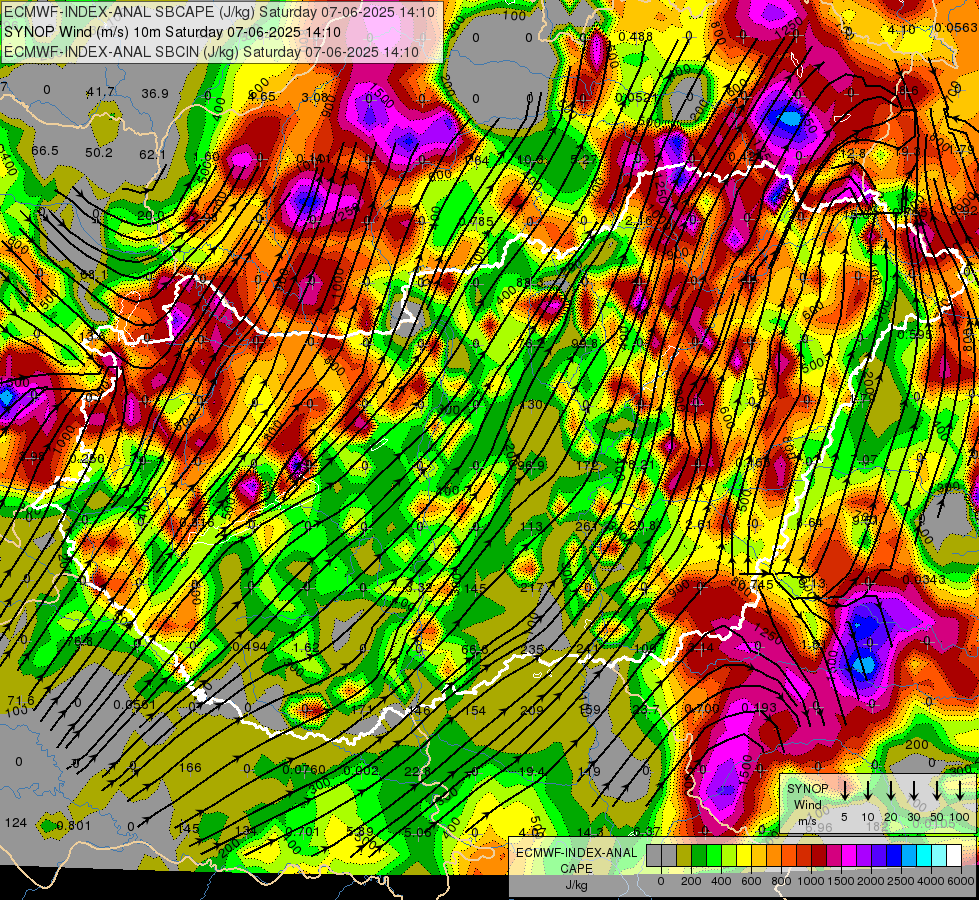Click the '0.701' value on the map
Image resolution: width=979 pixels, height=900 pixels.
coord(303,831)
